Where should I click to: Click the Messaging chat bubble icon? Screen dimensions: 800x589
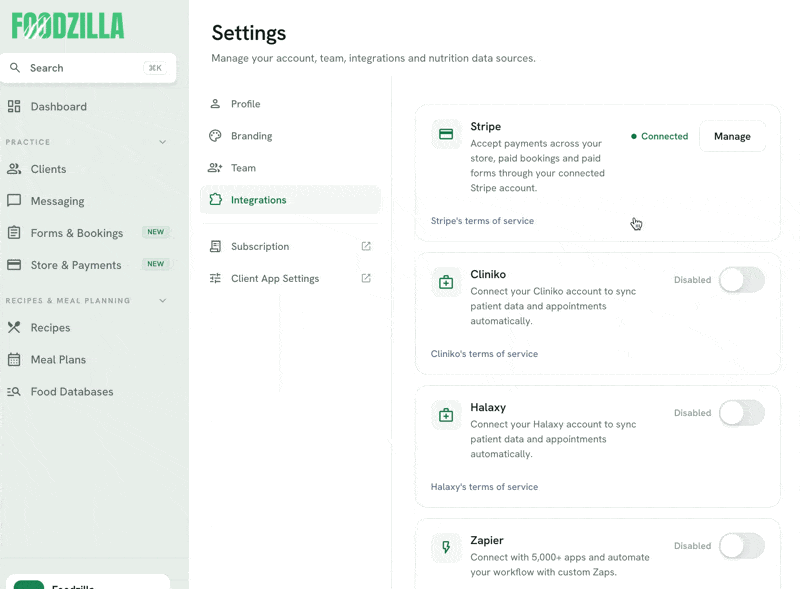tap(14, 201)
